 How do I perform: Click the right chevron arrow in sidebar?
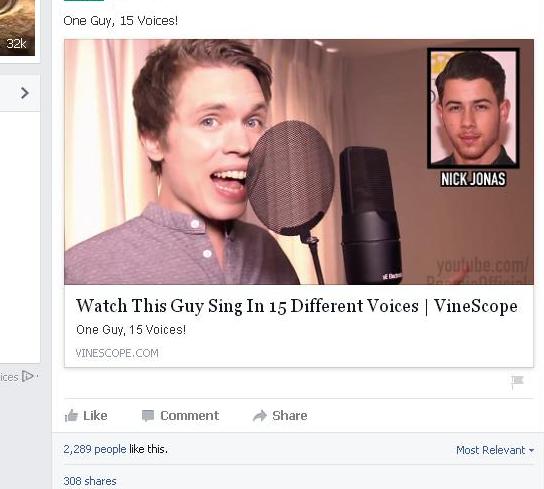point(24,93)
